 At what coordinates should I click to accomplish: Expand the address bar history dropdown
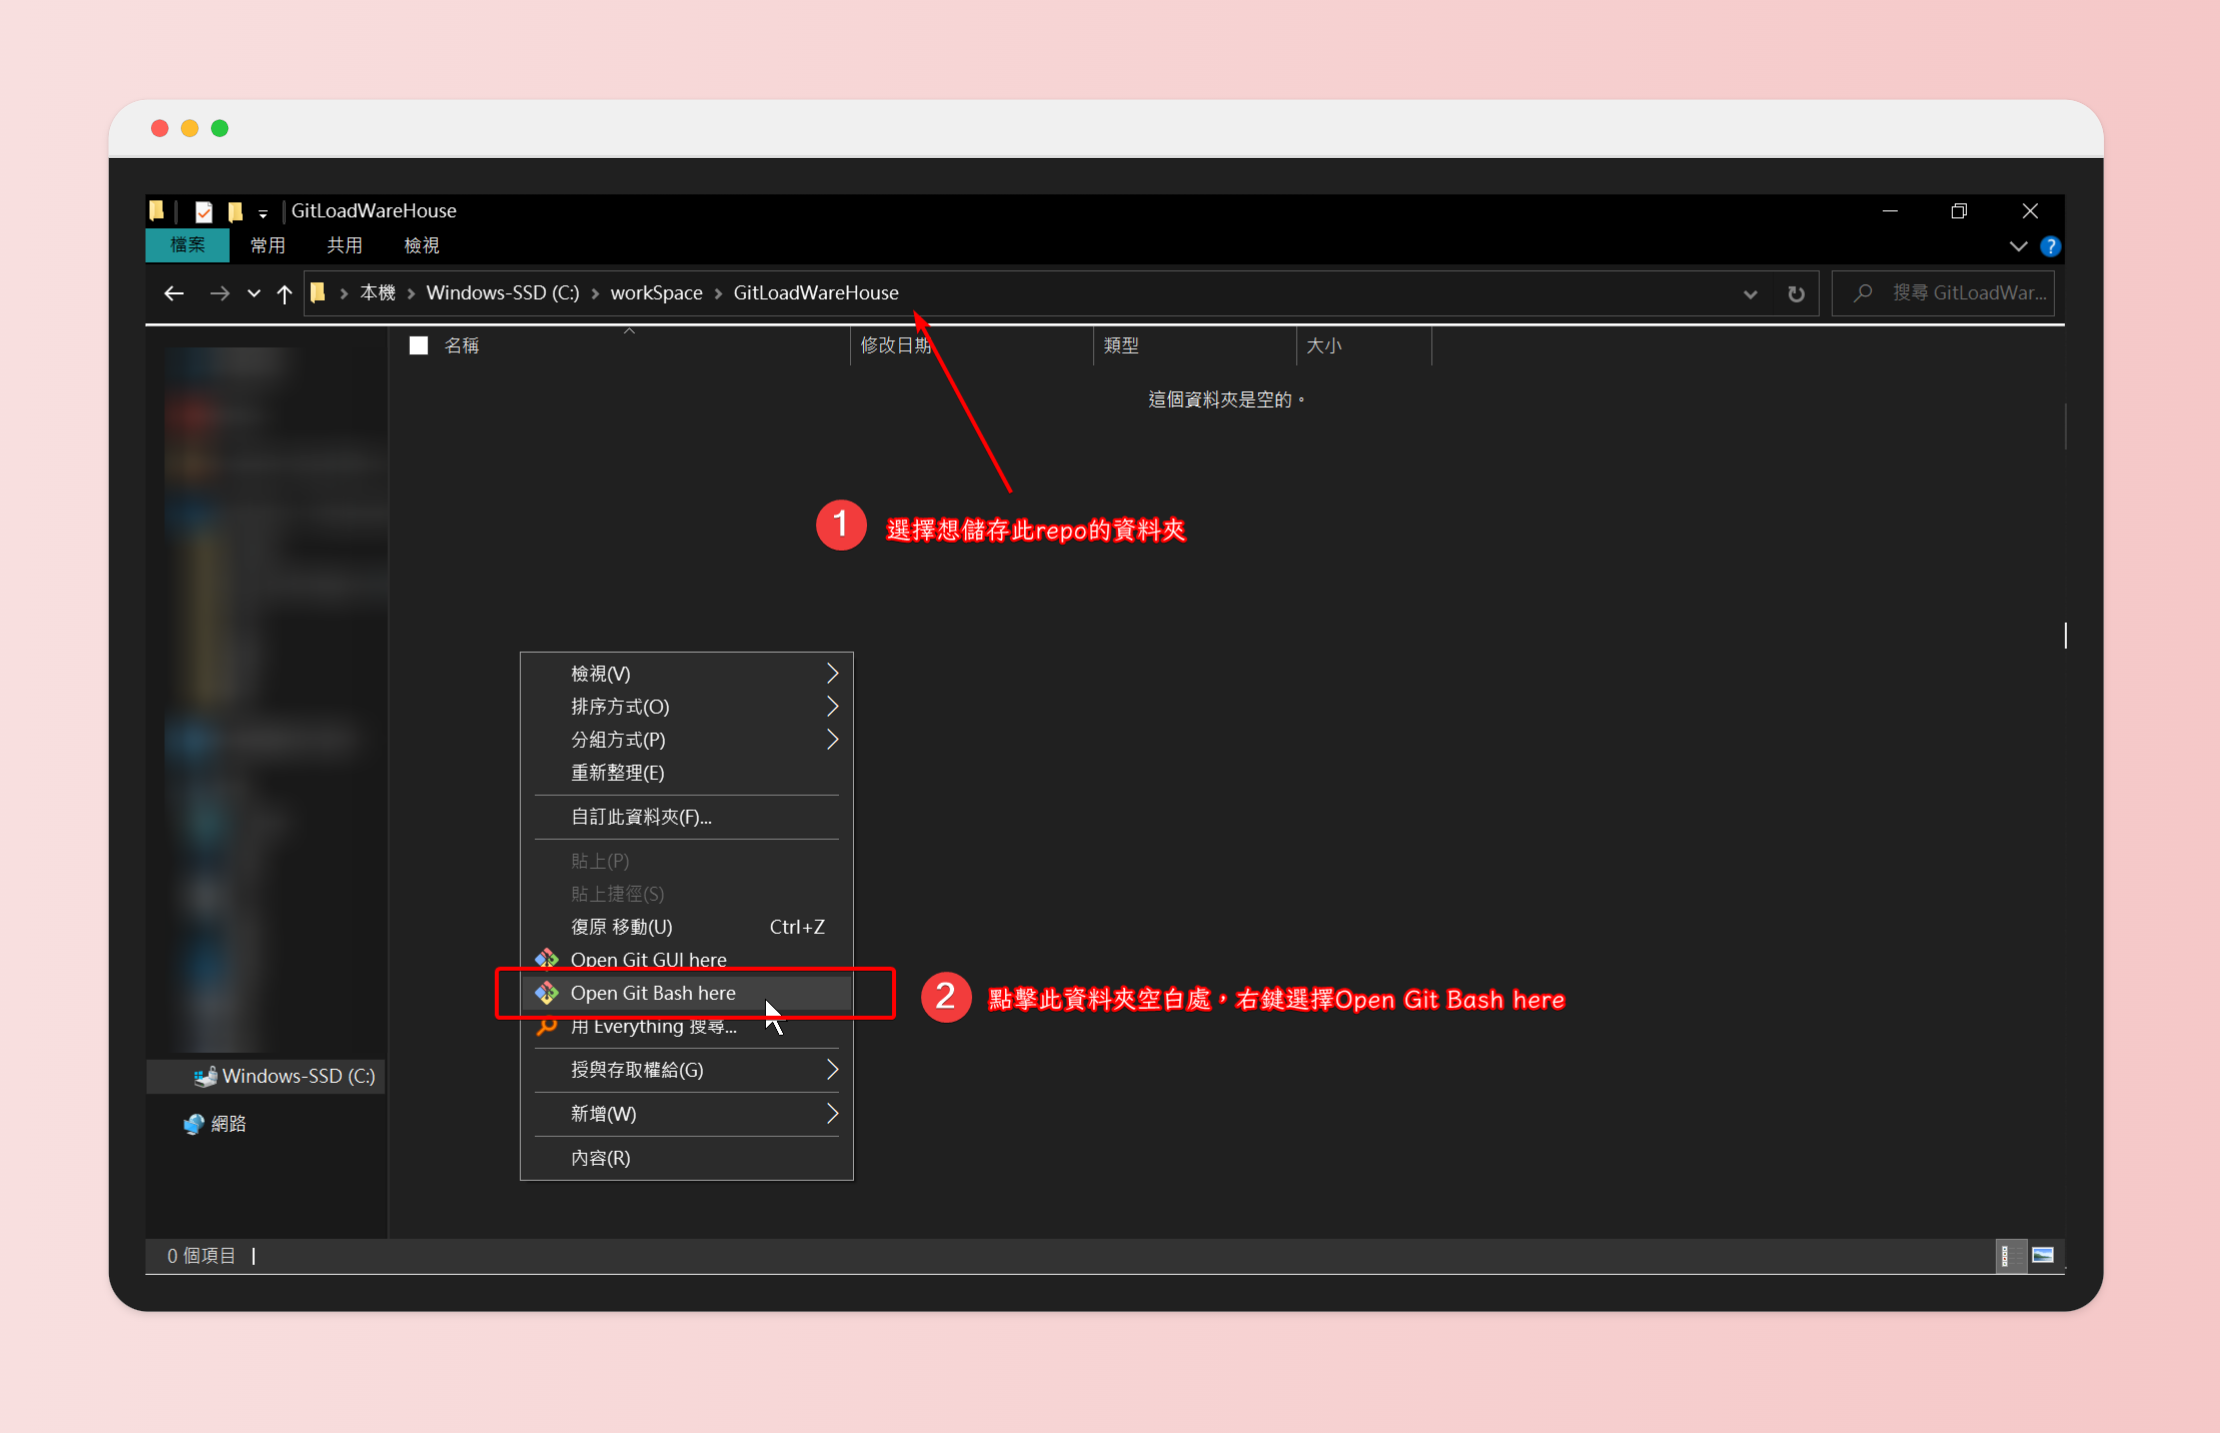pyautogui.click(x=1750, y=294)
